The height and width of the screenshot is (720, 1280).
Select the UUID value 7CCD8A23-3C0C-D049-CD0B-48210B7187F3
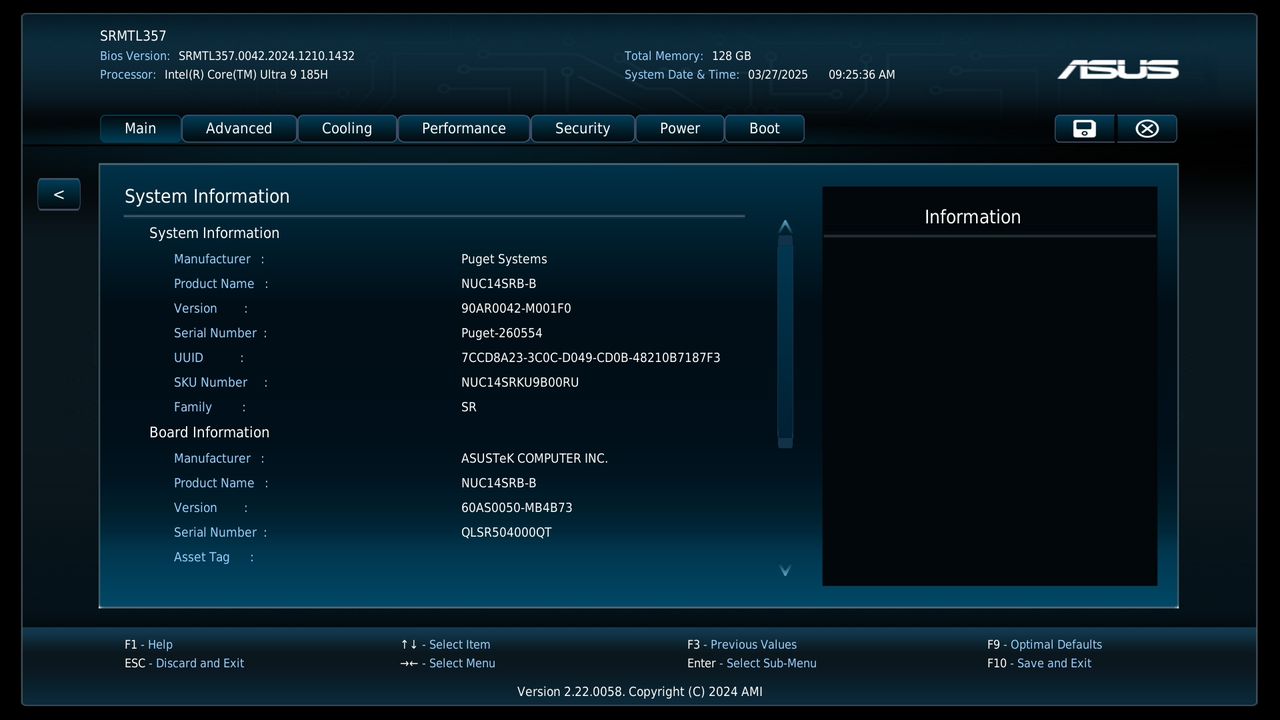click(591, 358)
